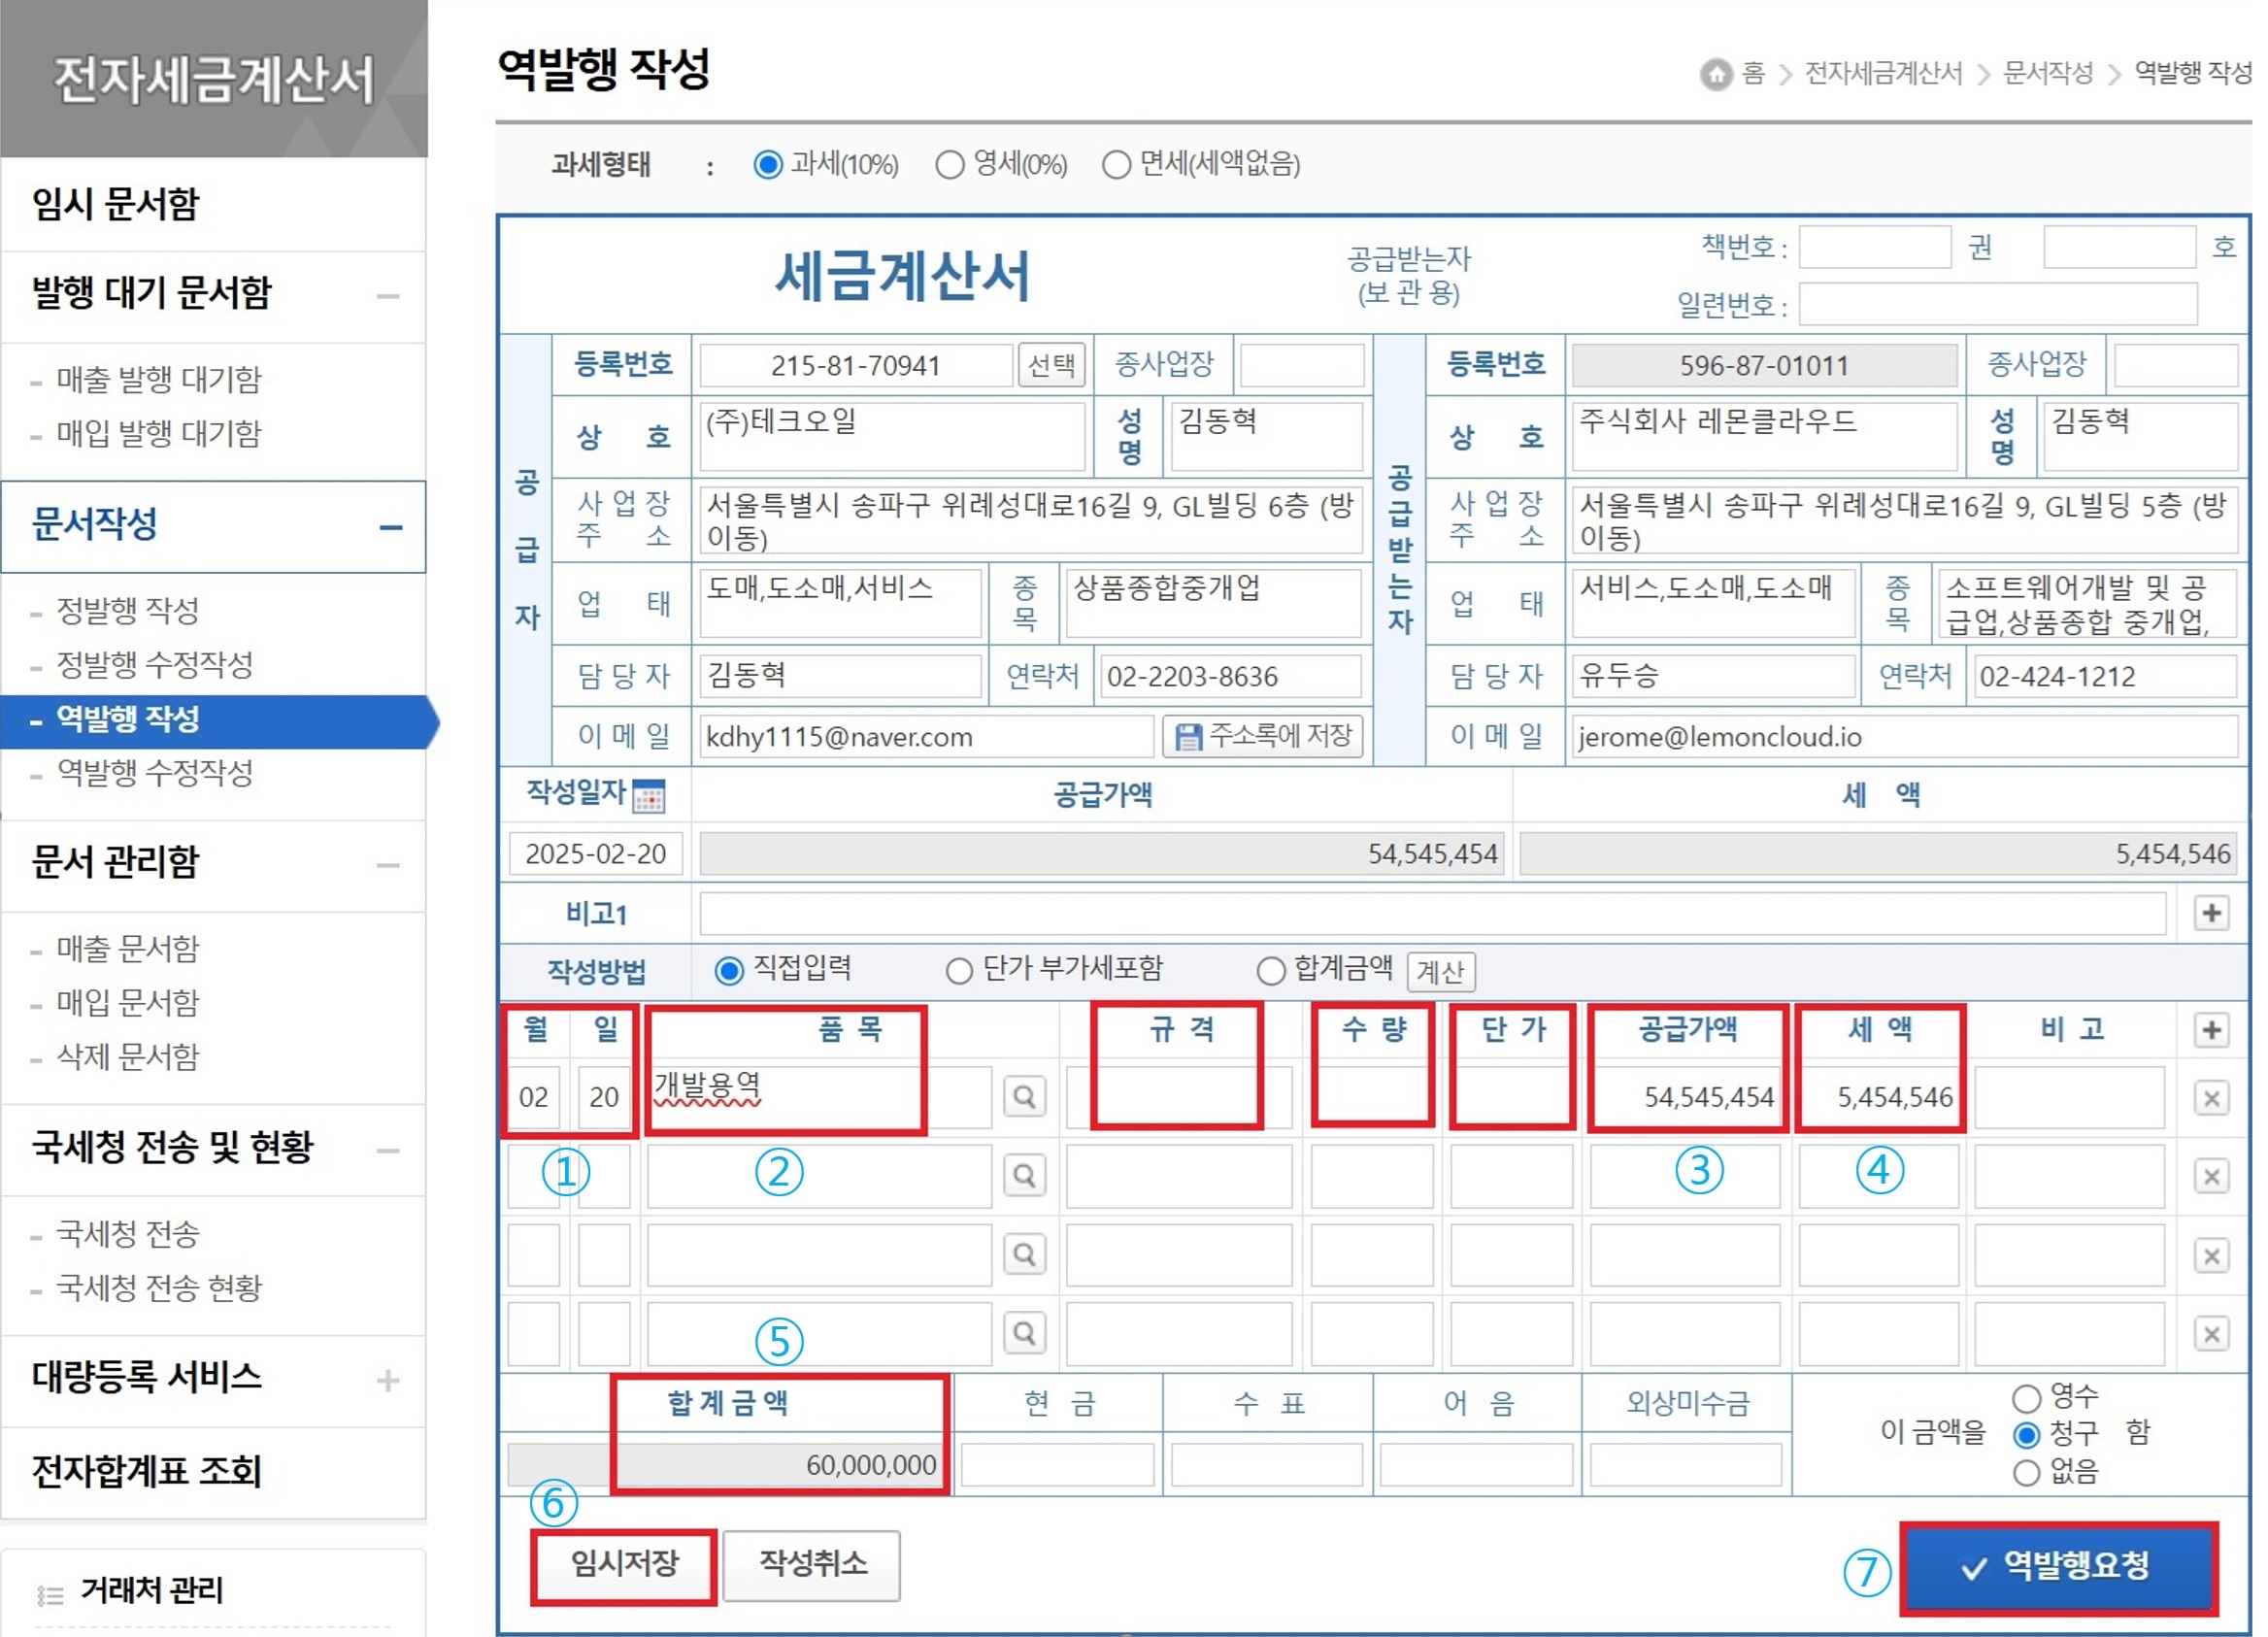Search item with magnifier in 개발용역 row
The height and width of the screenshot is (1637, 2268).
pos(1025,1097)
